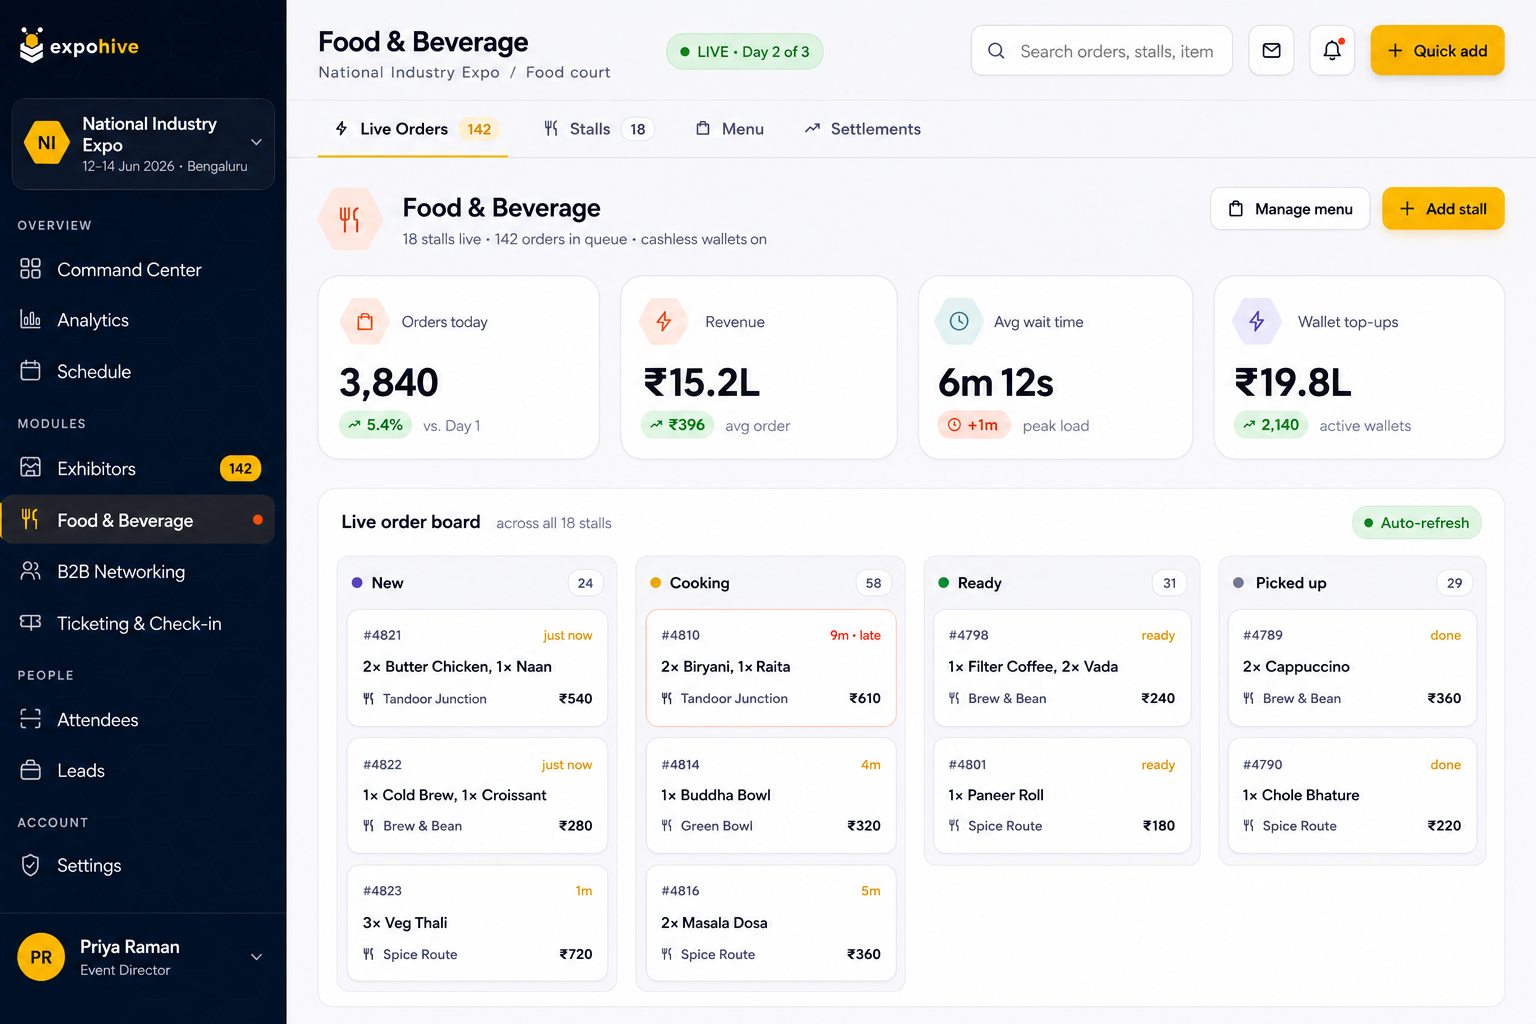The height and width of the screenshot is (1024, 1536).
Task: Click the +1m peak load chip
Action: (x=974, y=425)
